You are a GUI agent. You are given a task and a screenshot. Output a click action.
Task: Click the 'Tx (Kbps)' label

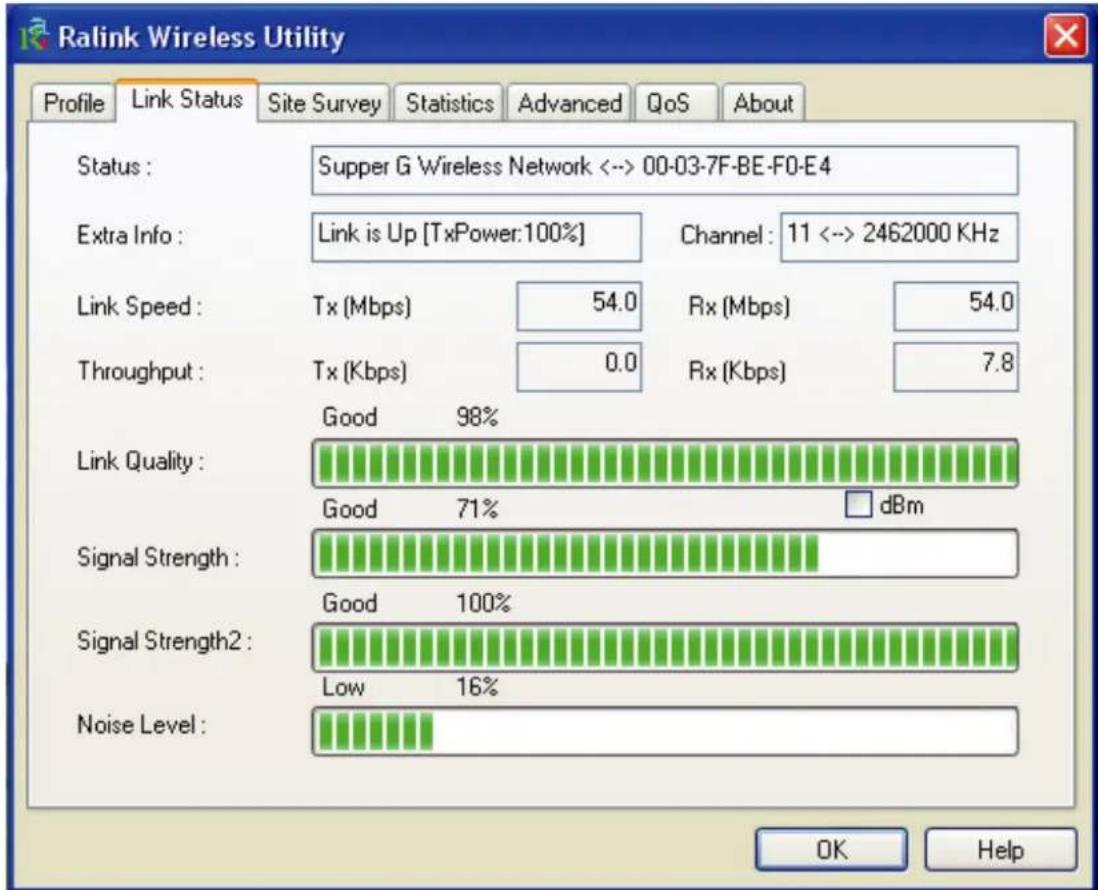(359, 371)
